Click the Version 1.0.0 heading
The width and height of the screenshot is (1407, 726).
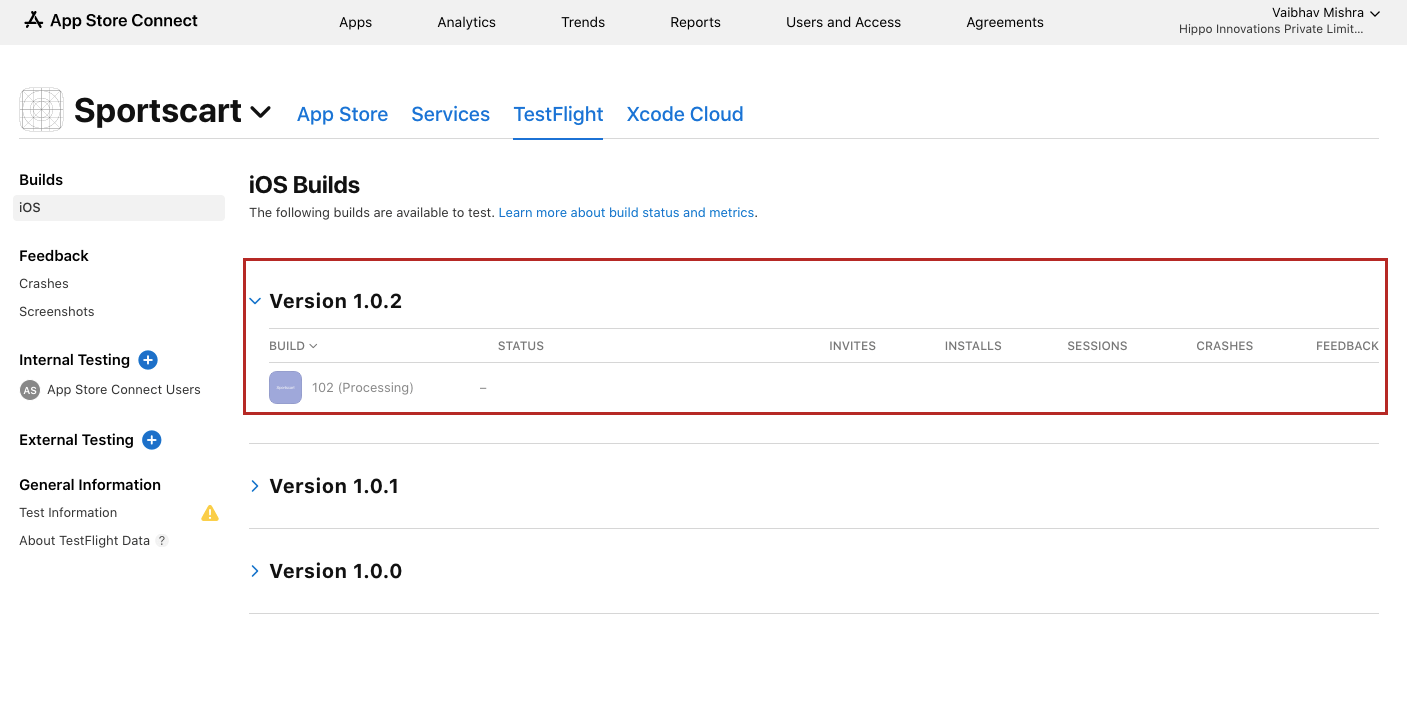336,571
